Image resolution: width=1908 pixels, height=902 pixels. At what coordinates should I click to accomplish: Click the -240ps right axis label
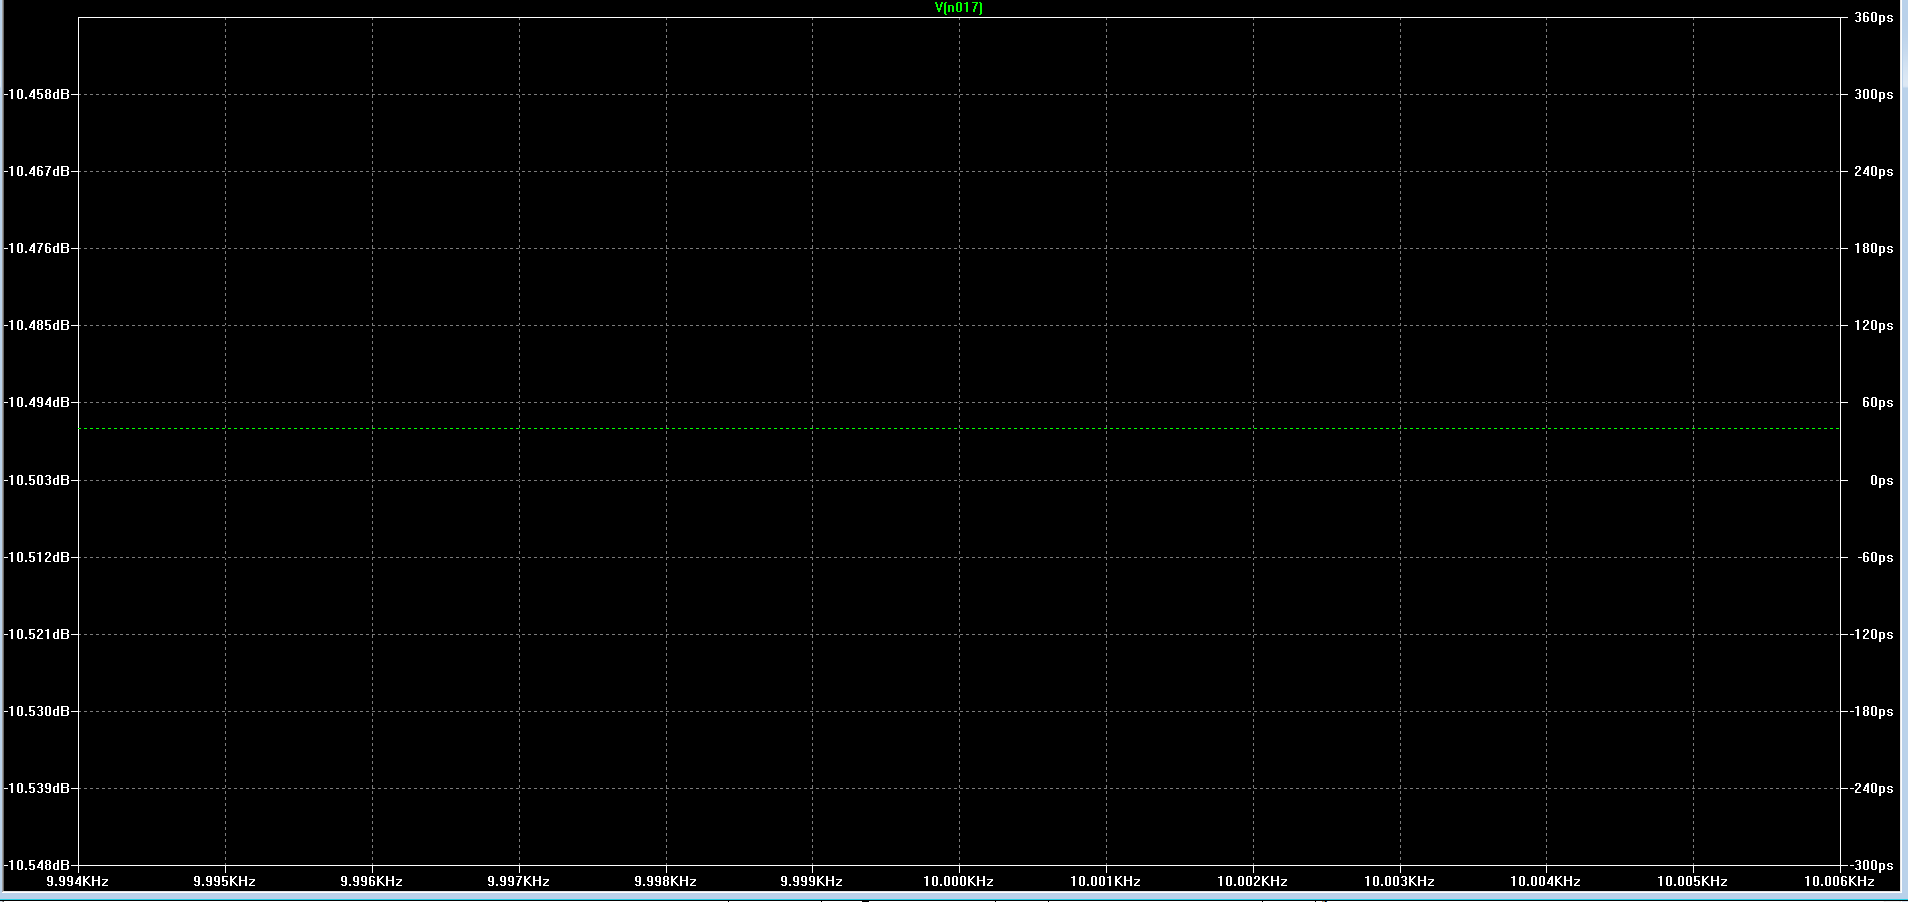coord(1872,788)
